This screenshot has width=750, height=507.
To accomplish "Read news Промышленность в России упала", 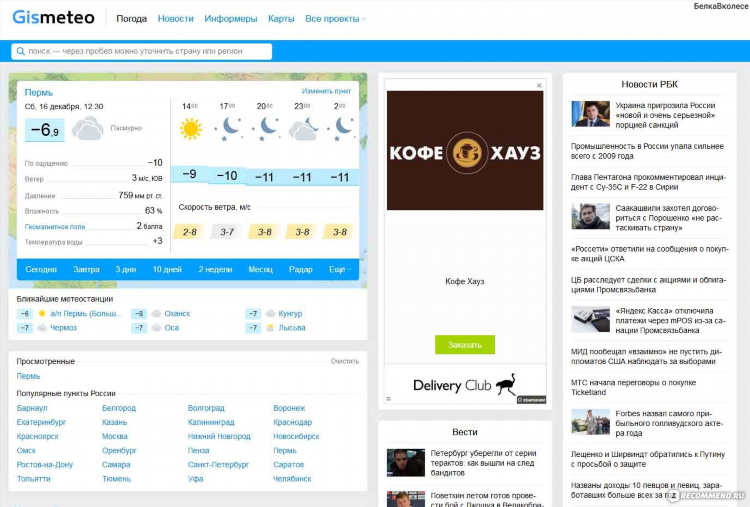I will click(647, 151).
